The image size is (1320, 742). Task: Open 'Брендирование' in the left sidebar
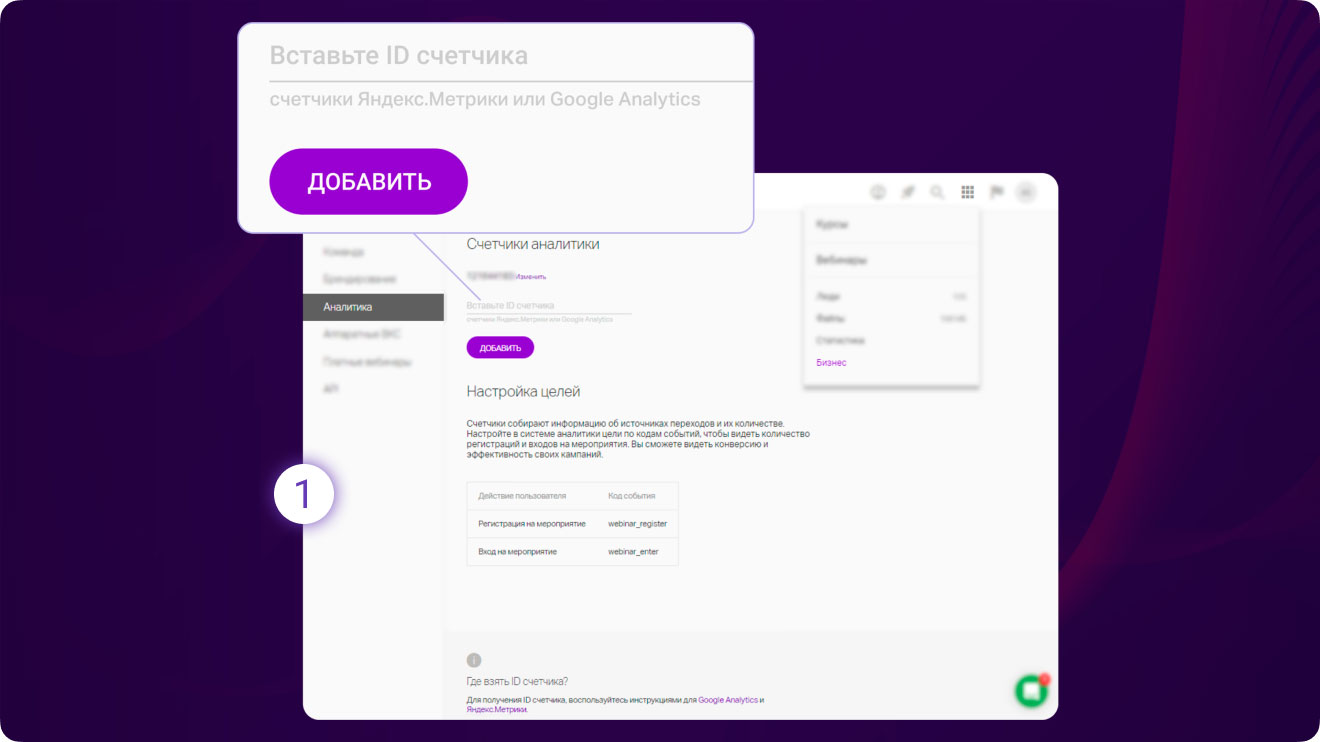click(x=359, y=279)
